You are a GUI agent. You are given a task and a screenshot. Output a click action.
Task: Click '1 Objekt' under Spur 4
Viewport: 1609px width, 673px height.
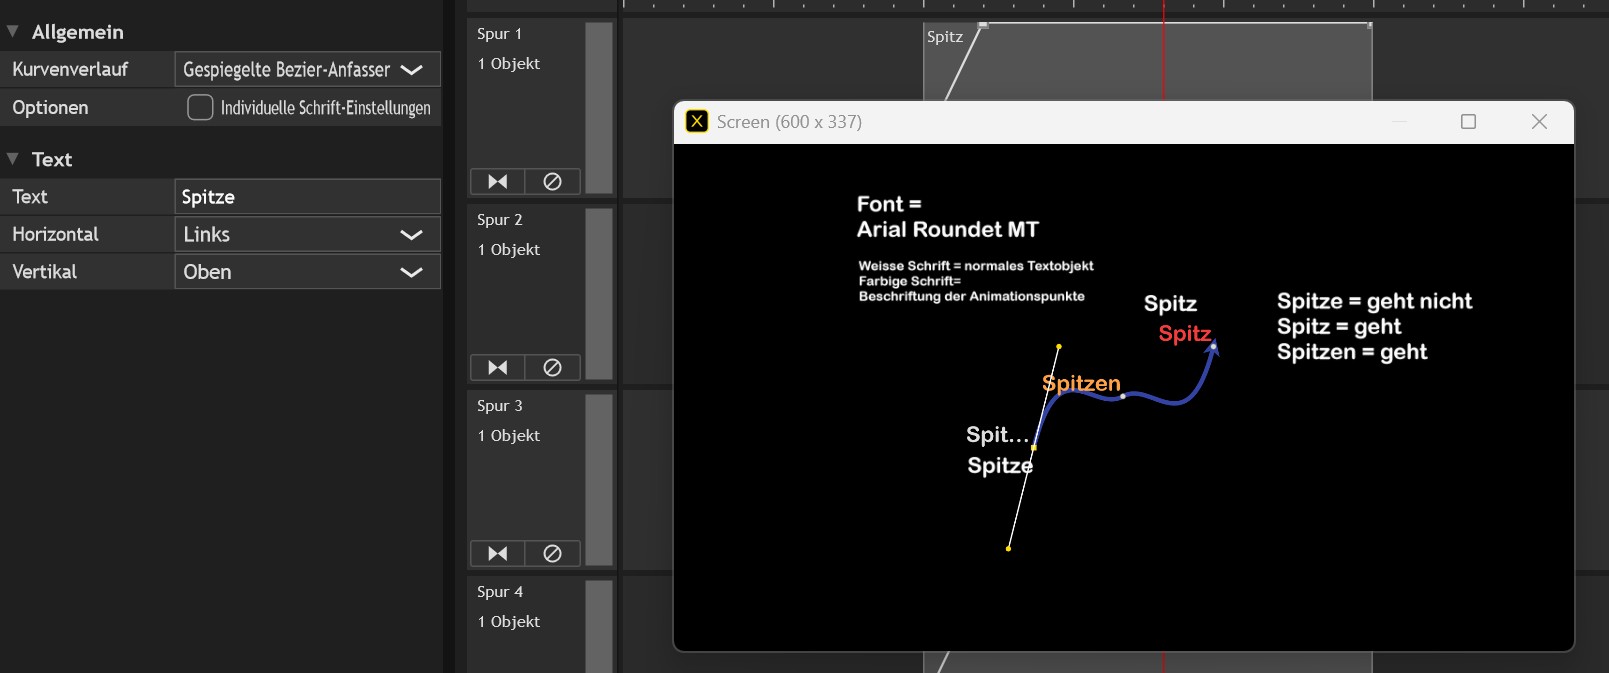coord(509,622)
